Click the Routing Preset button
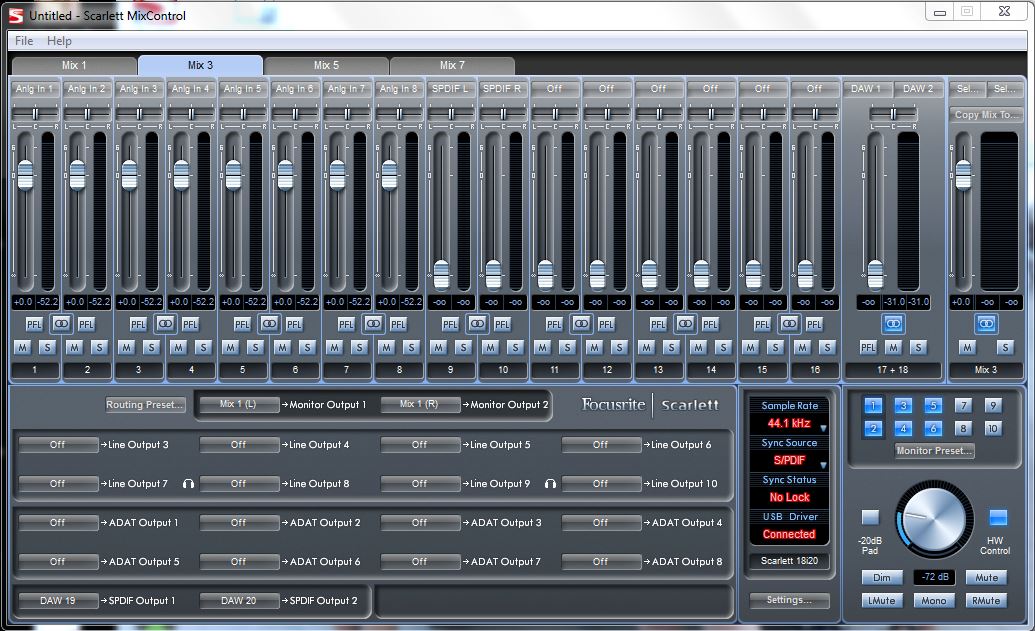Image resolution: width=1035 pixels, height=631 pixels. (x=146, y=405)
